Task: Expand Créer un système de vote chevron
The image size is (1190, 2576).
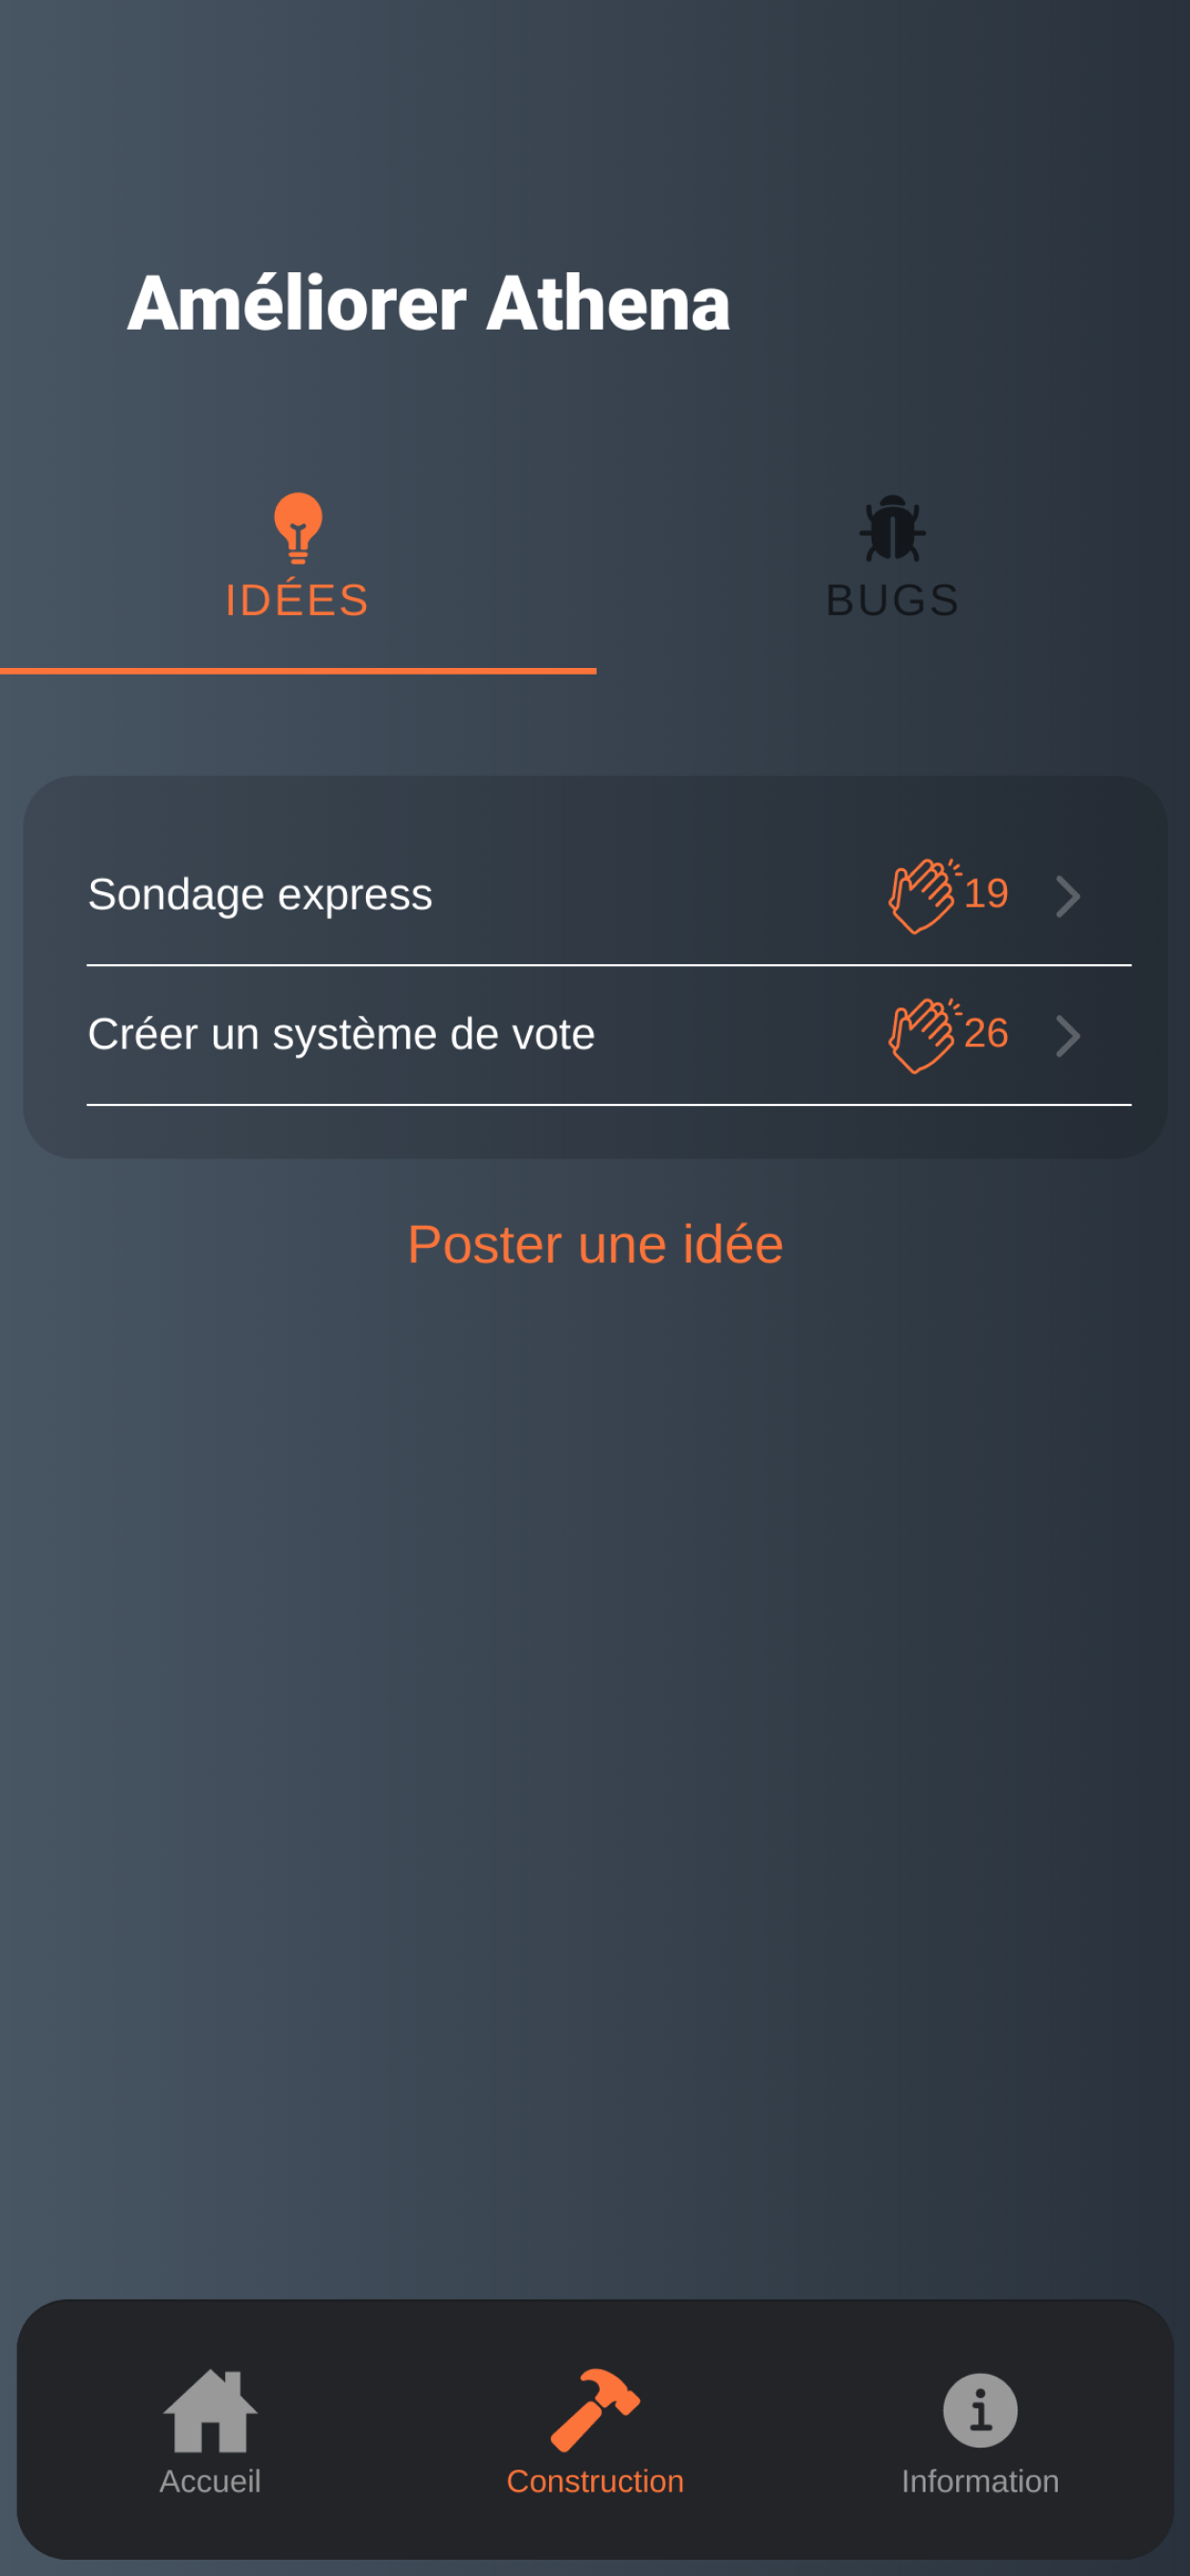Action: click(x=1068, y=1036)
